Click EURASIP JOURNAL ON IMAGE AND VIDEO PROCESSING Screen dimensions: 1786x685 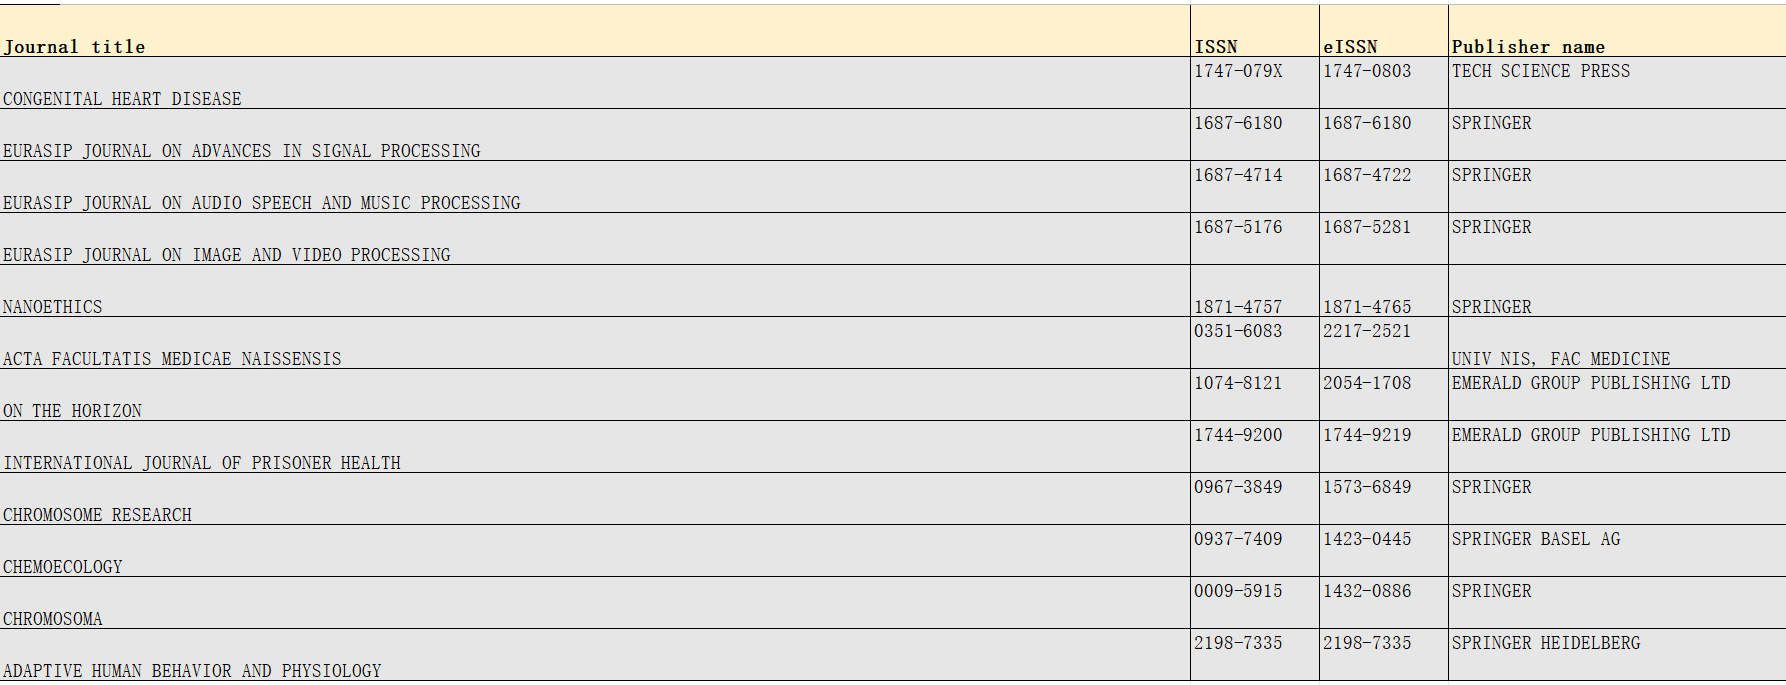point(595,239)
